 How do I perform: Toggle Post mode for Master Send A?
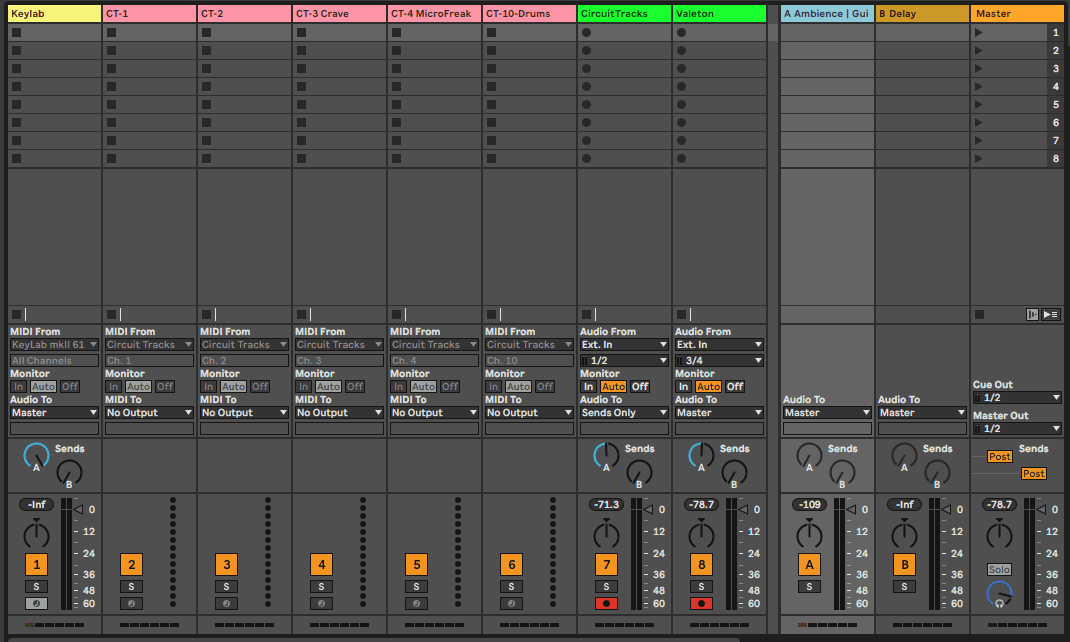coord(999,456)
